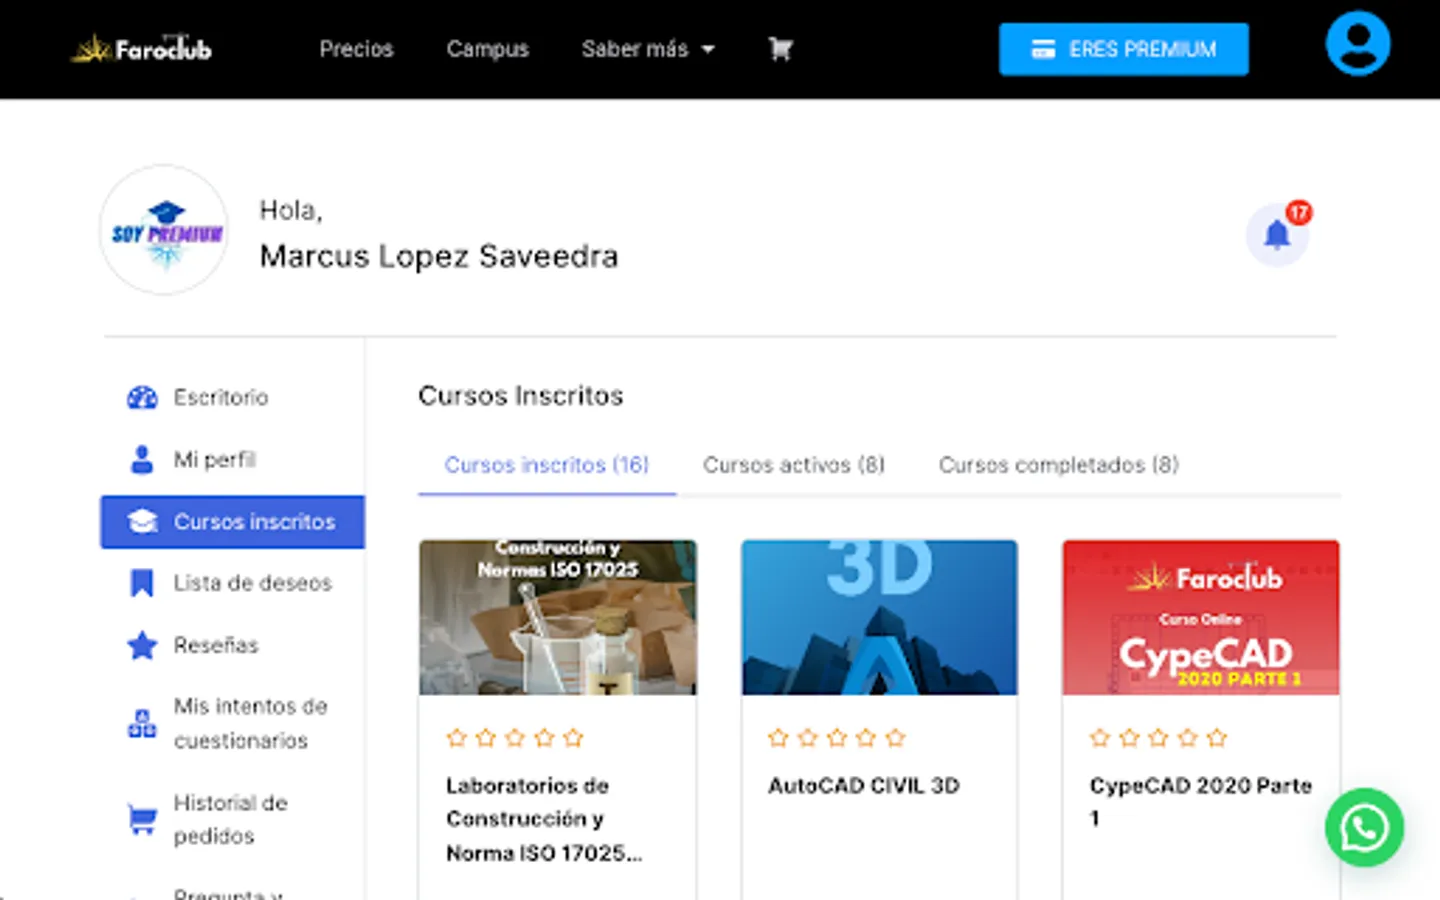Viewport: 1440px width, 900px height.
Task: Open the user account avatar icon
Action: (x=1357, y=44)
